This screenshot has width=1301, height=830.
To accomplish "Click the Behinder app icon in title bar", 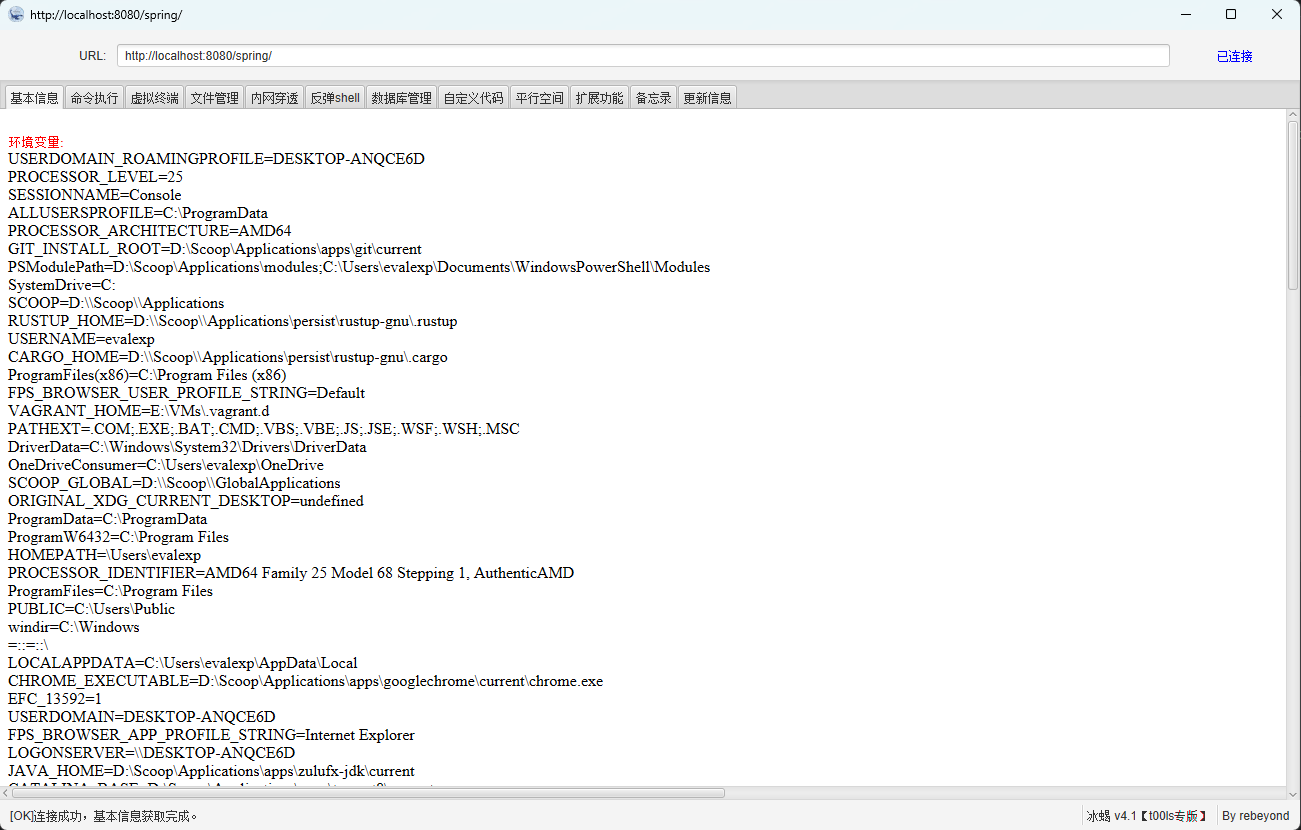I will click(x=16, y=15).
